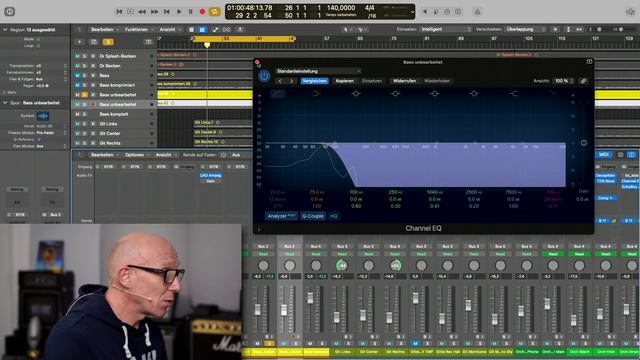640x360 pixels.
Task: Click the Pause transport button
Action: tap(190, 12)
